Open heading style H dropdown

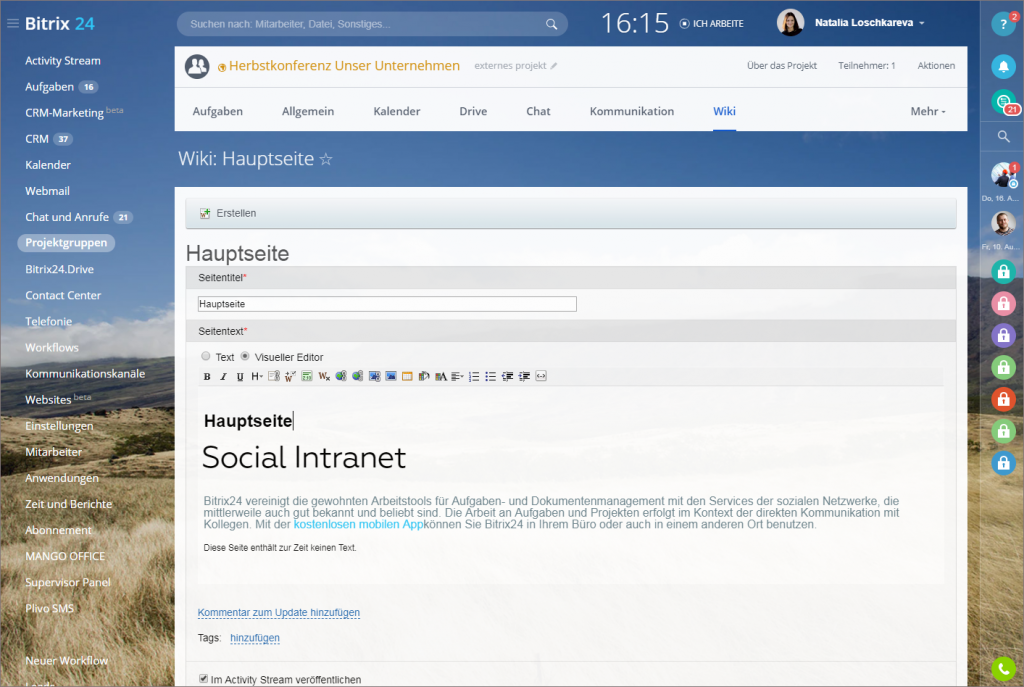coord(257,376)
